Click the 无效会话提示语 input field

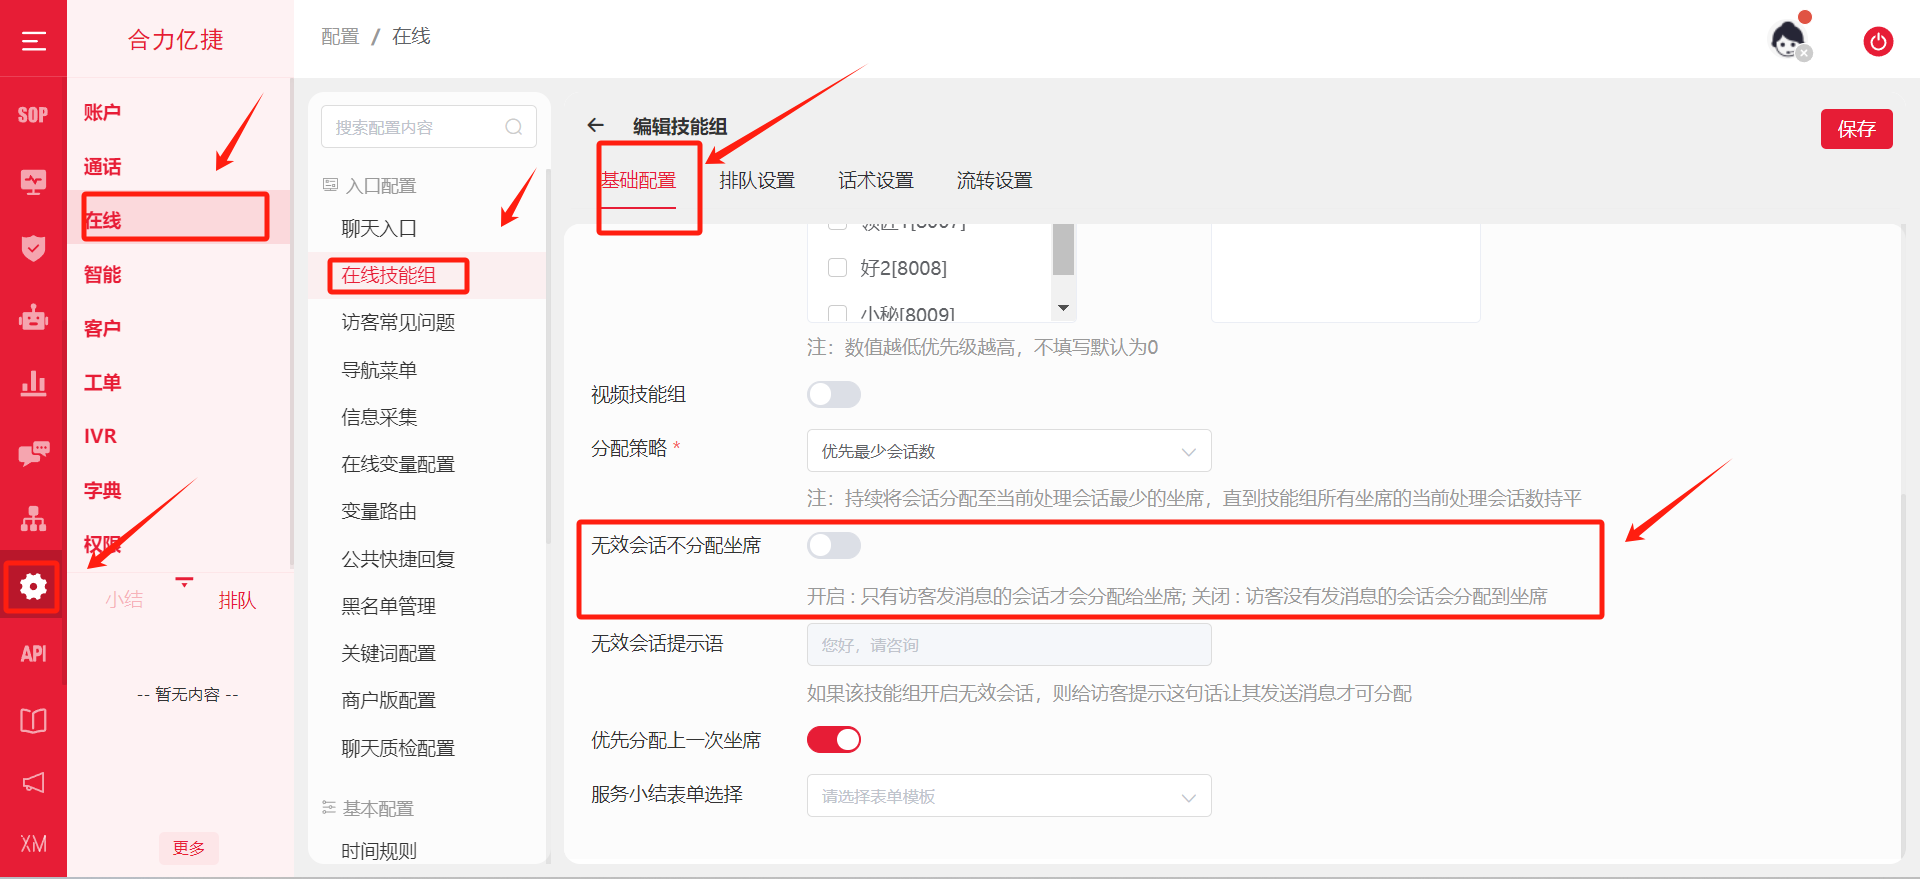click(x=1009, y=645)
